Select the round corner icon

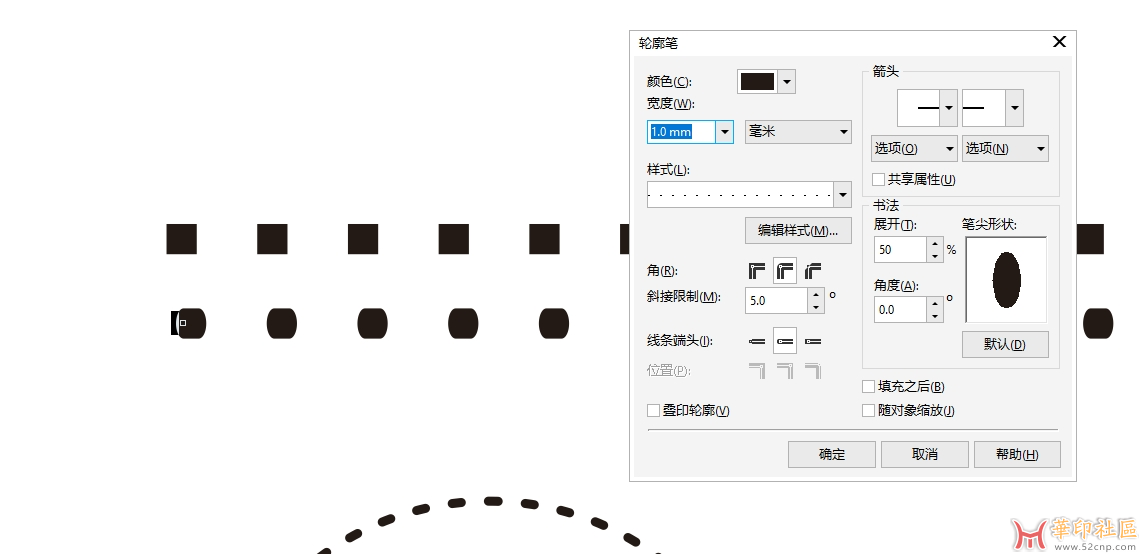[x=785, y=271]
